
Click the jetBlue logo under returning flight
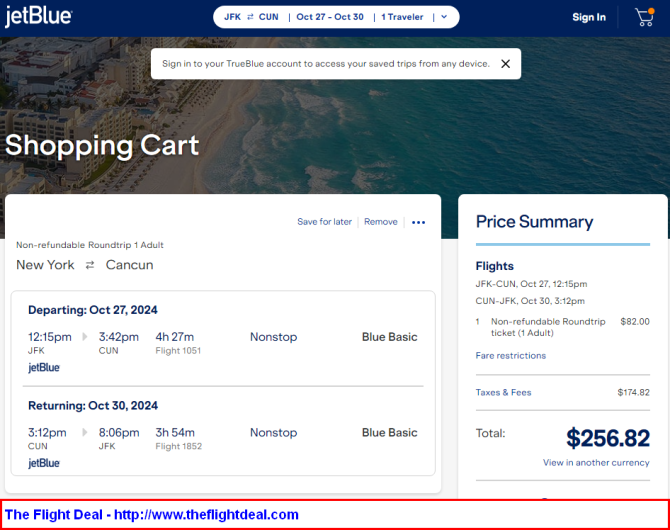click(x=44, y=463)
